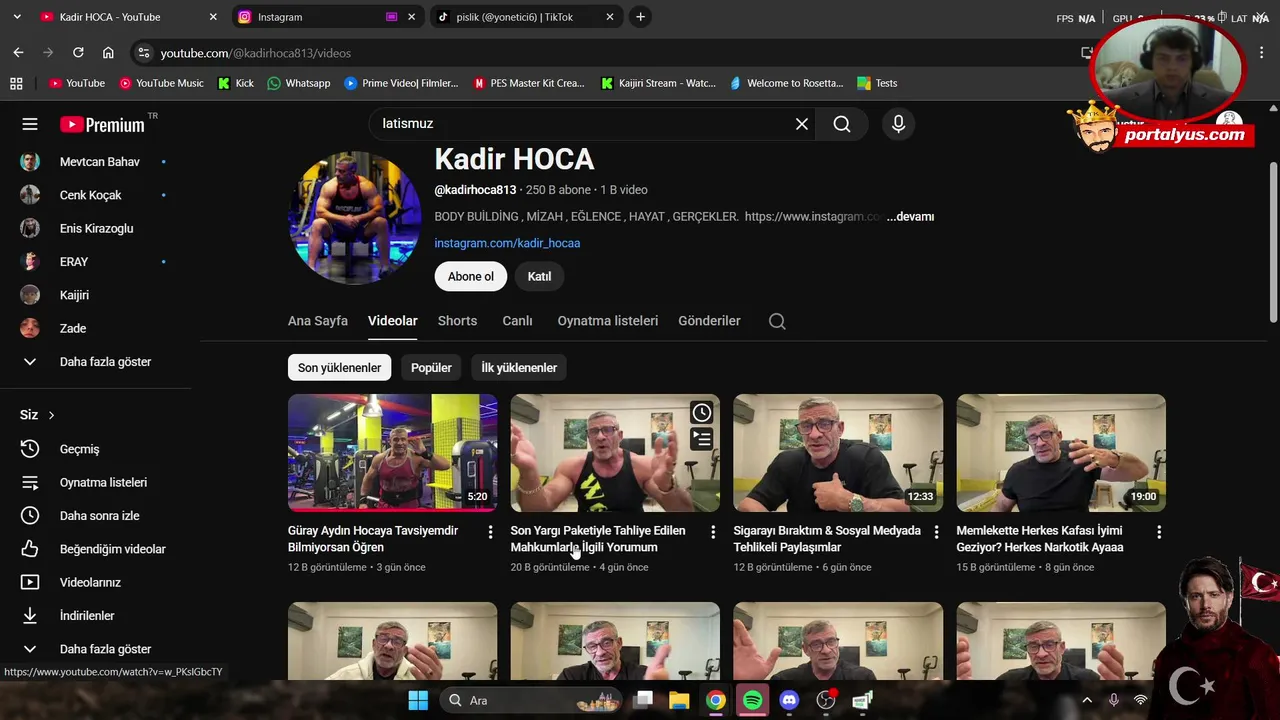1280x720 pixels.
Task: Reload the current page
Action: coord(78,53)
